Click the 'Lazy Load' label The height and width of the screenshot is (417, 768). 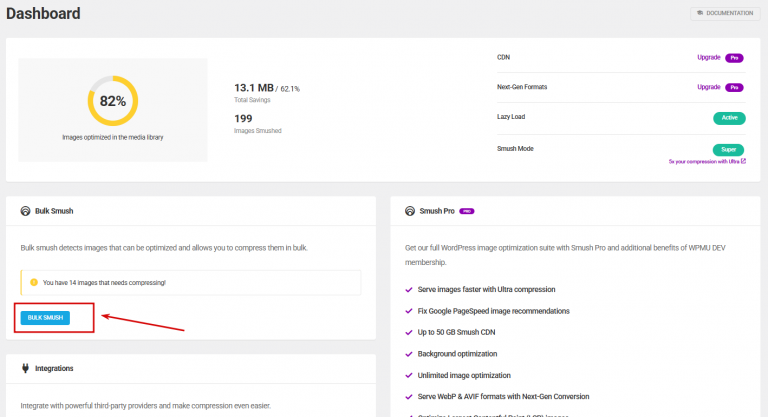pos(511,117)
